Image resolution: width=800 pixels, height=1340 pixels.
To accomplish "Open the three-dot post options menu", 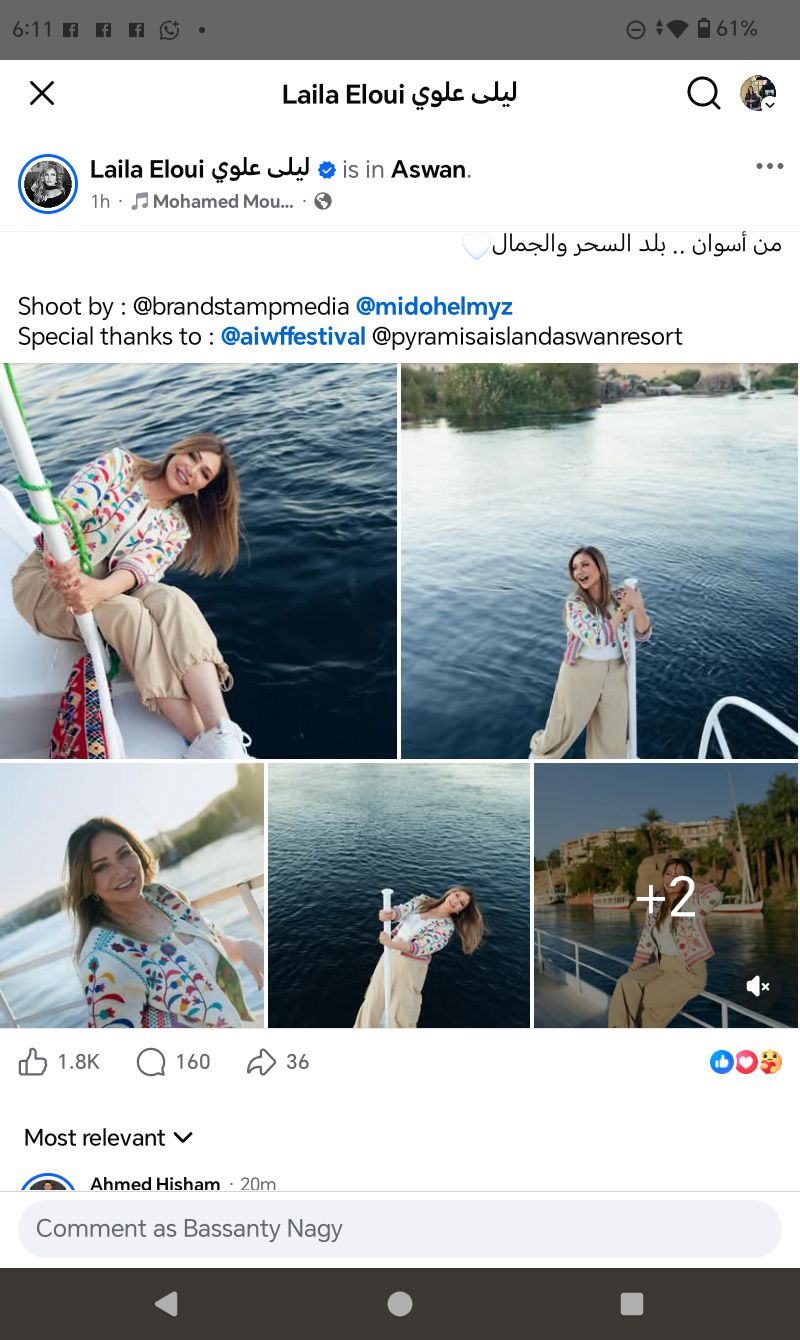I will coord(769,167).
